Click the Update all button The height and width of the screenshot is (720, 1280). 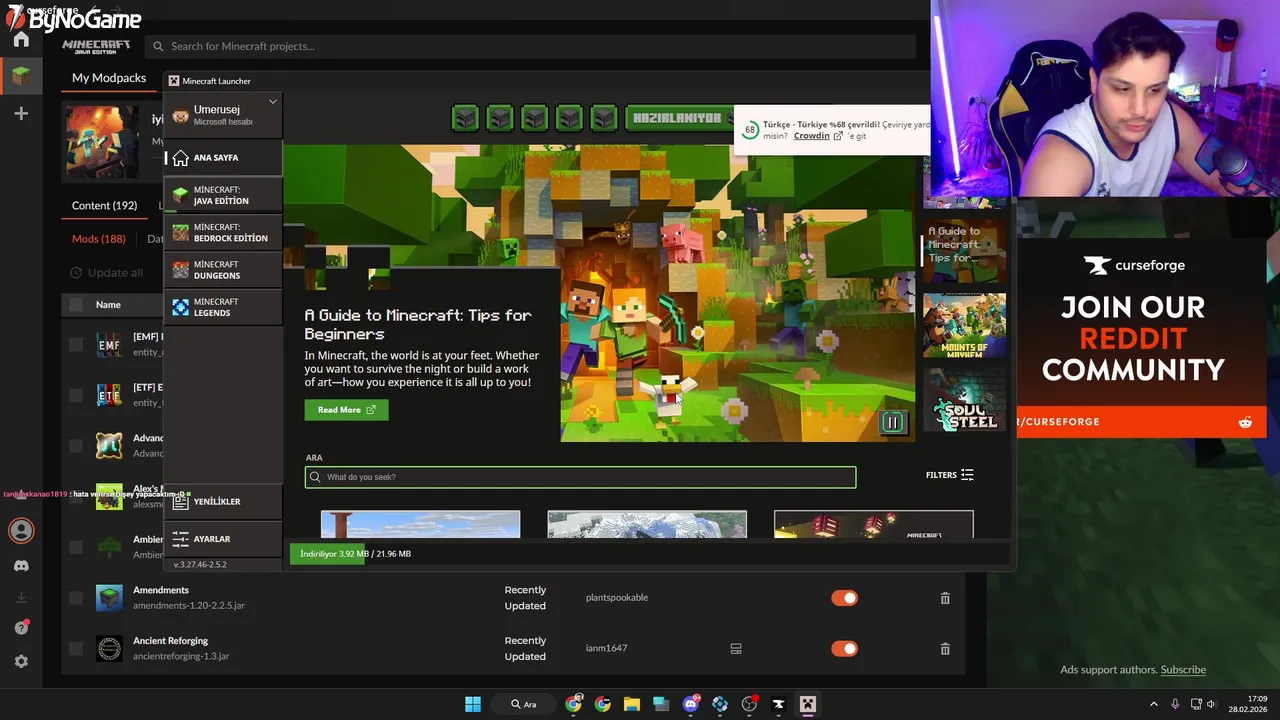click(107, 273)
